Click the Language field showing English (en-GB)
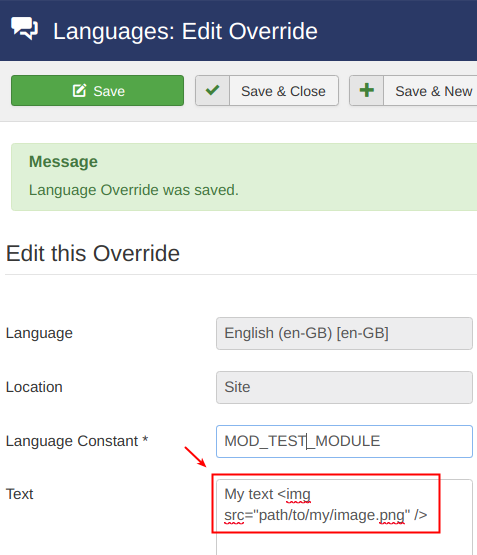This screenshot has width=477, height=555. click(344, 333)
